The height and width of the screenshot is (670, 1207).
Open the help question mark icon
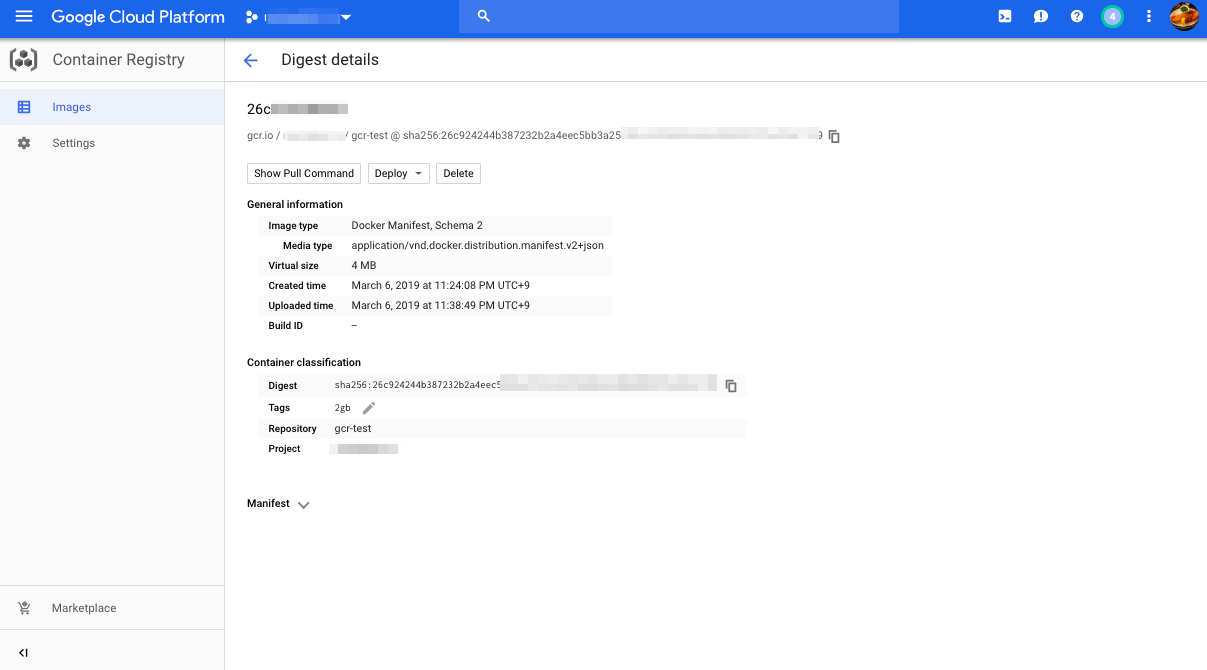point(1077,16)
